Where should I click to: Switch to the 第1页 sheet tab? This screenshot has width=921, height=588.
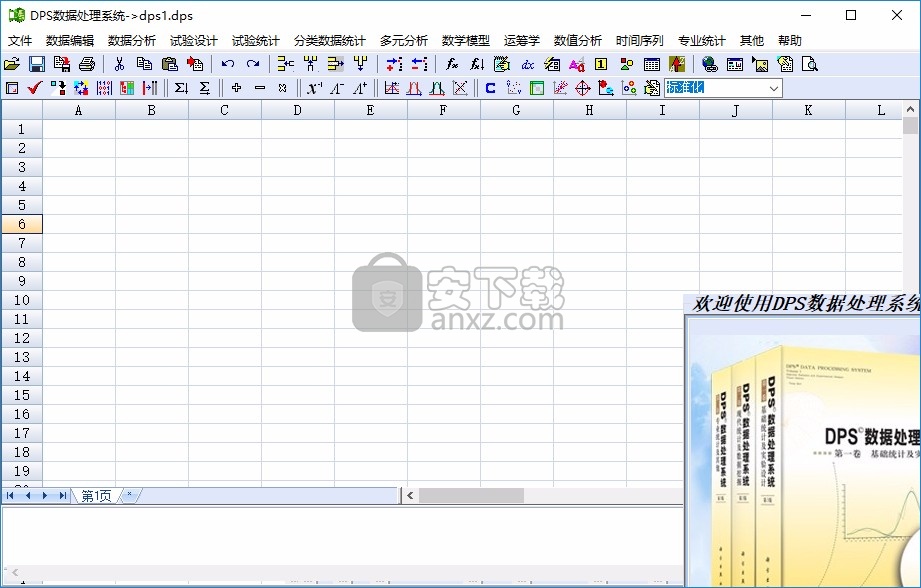96,496
